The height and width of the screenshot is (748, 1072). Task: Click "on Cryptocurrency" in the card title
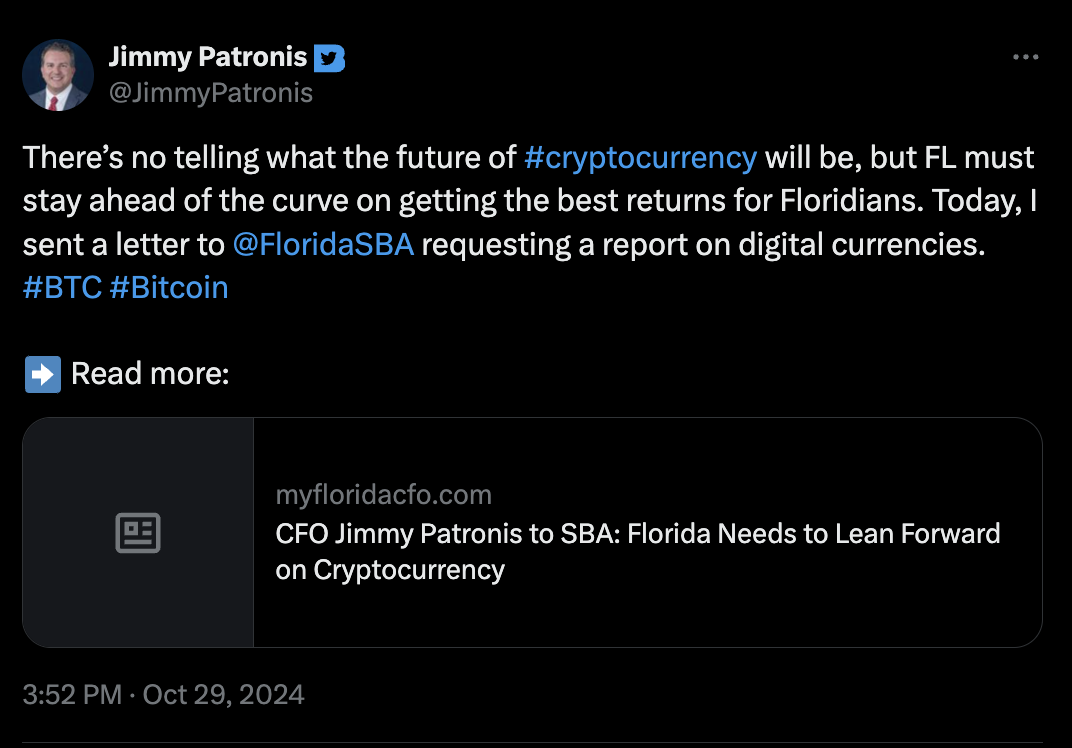(x=390, y=570)
